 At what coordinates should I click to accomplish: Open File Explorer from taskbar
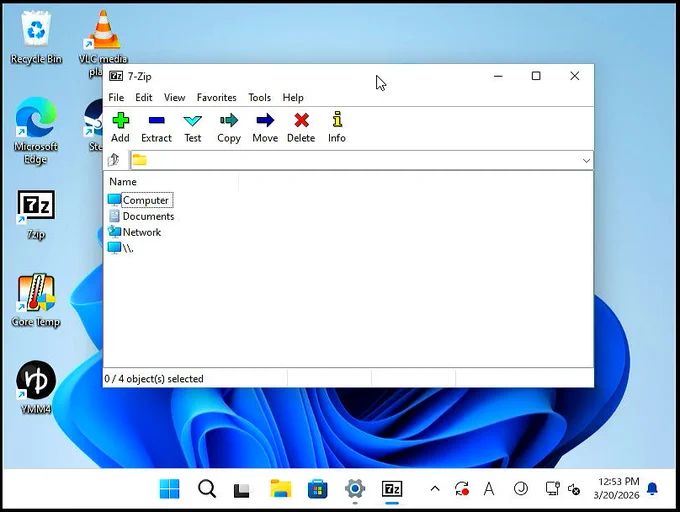[281, 489]
